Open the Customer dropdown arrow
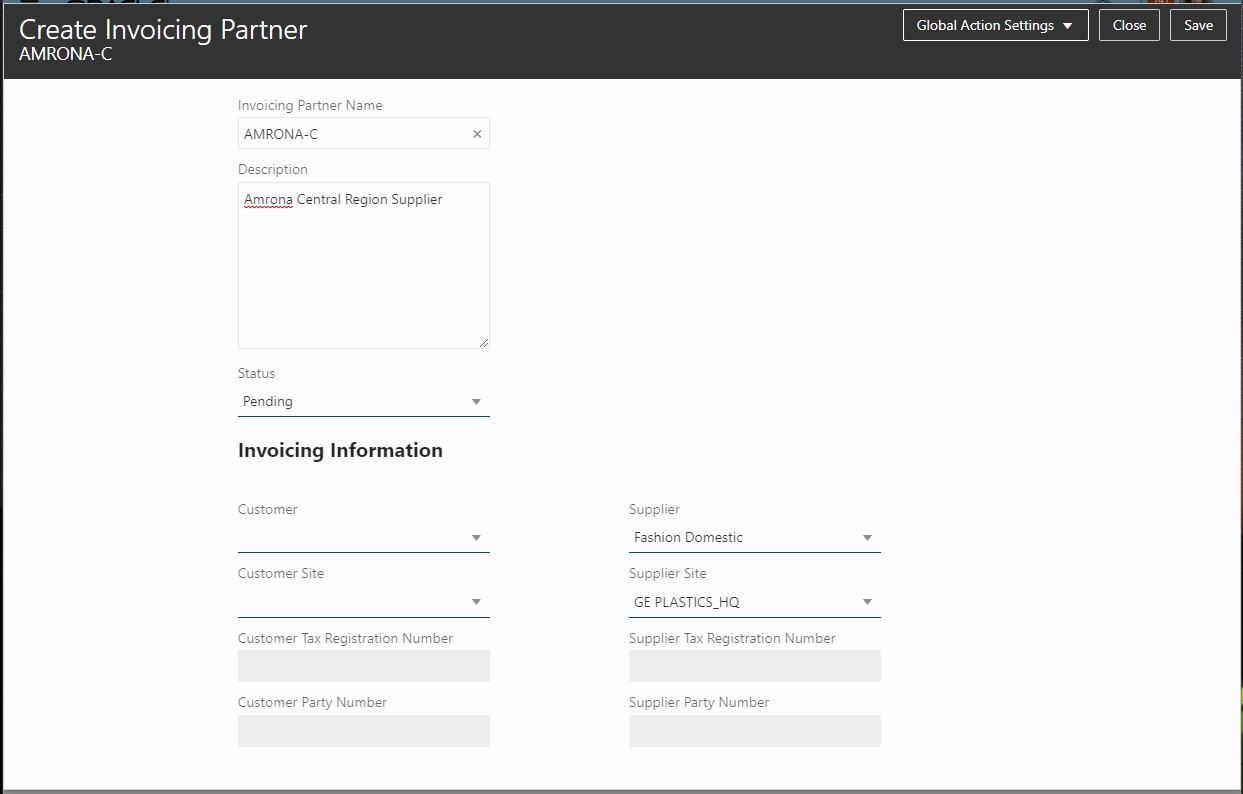 click(x=476, y=538)
